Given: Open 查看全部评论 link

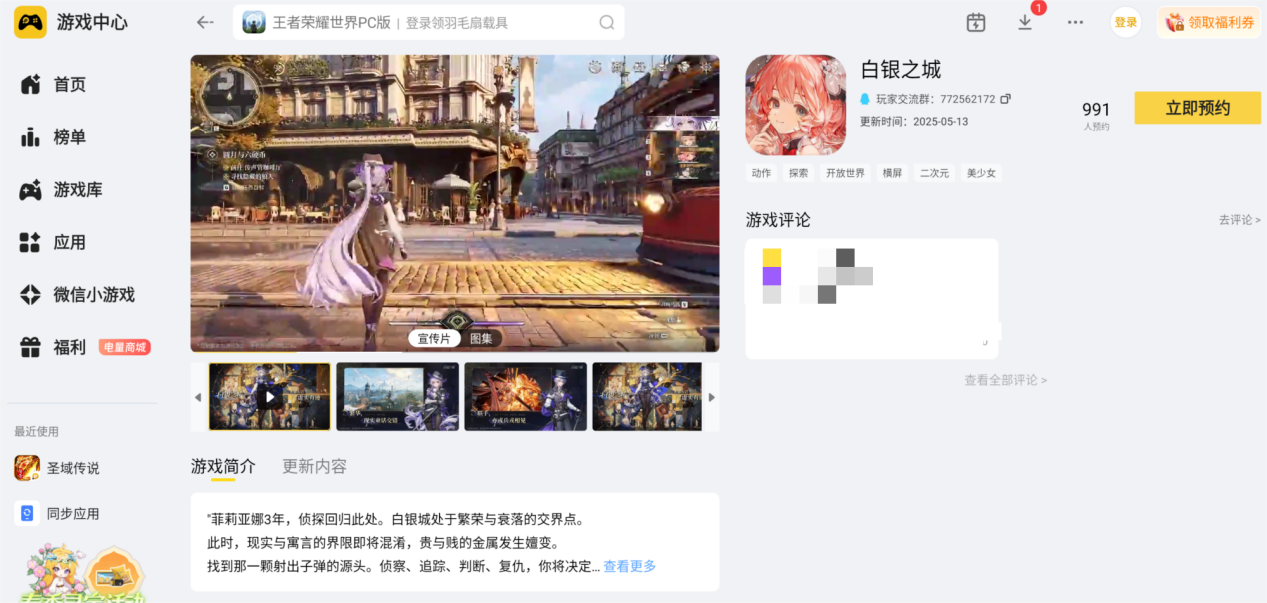Looking at the screenshot, I should 1005,380.
